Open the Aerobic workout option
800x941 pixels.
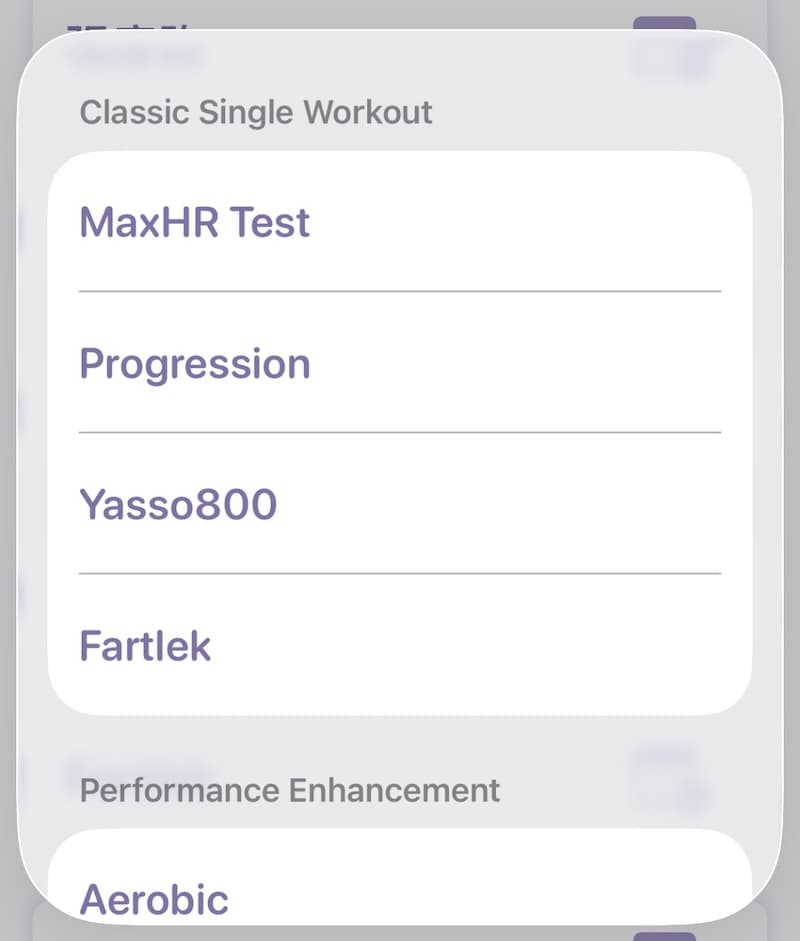click(x=154, y=898)
